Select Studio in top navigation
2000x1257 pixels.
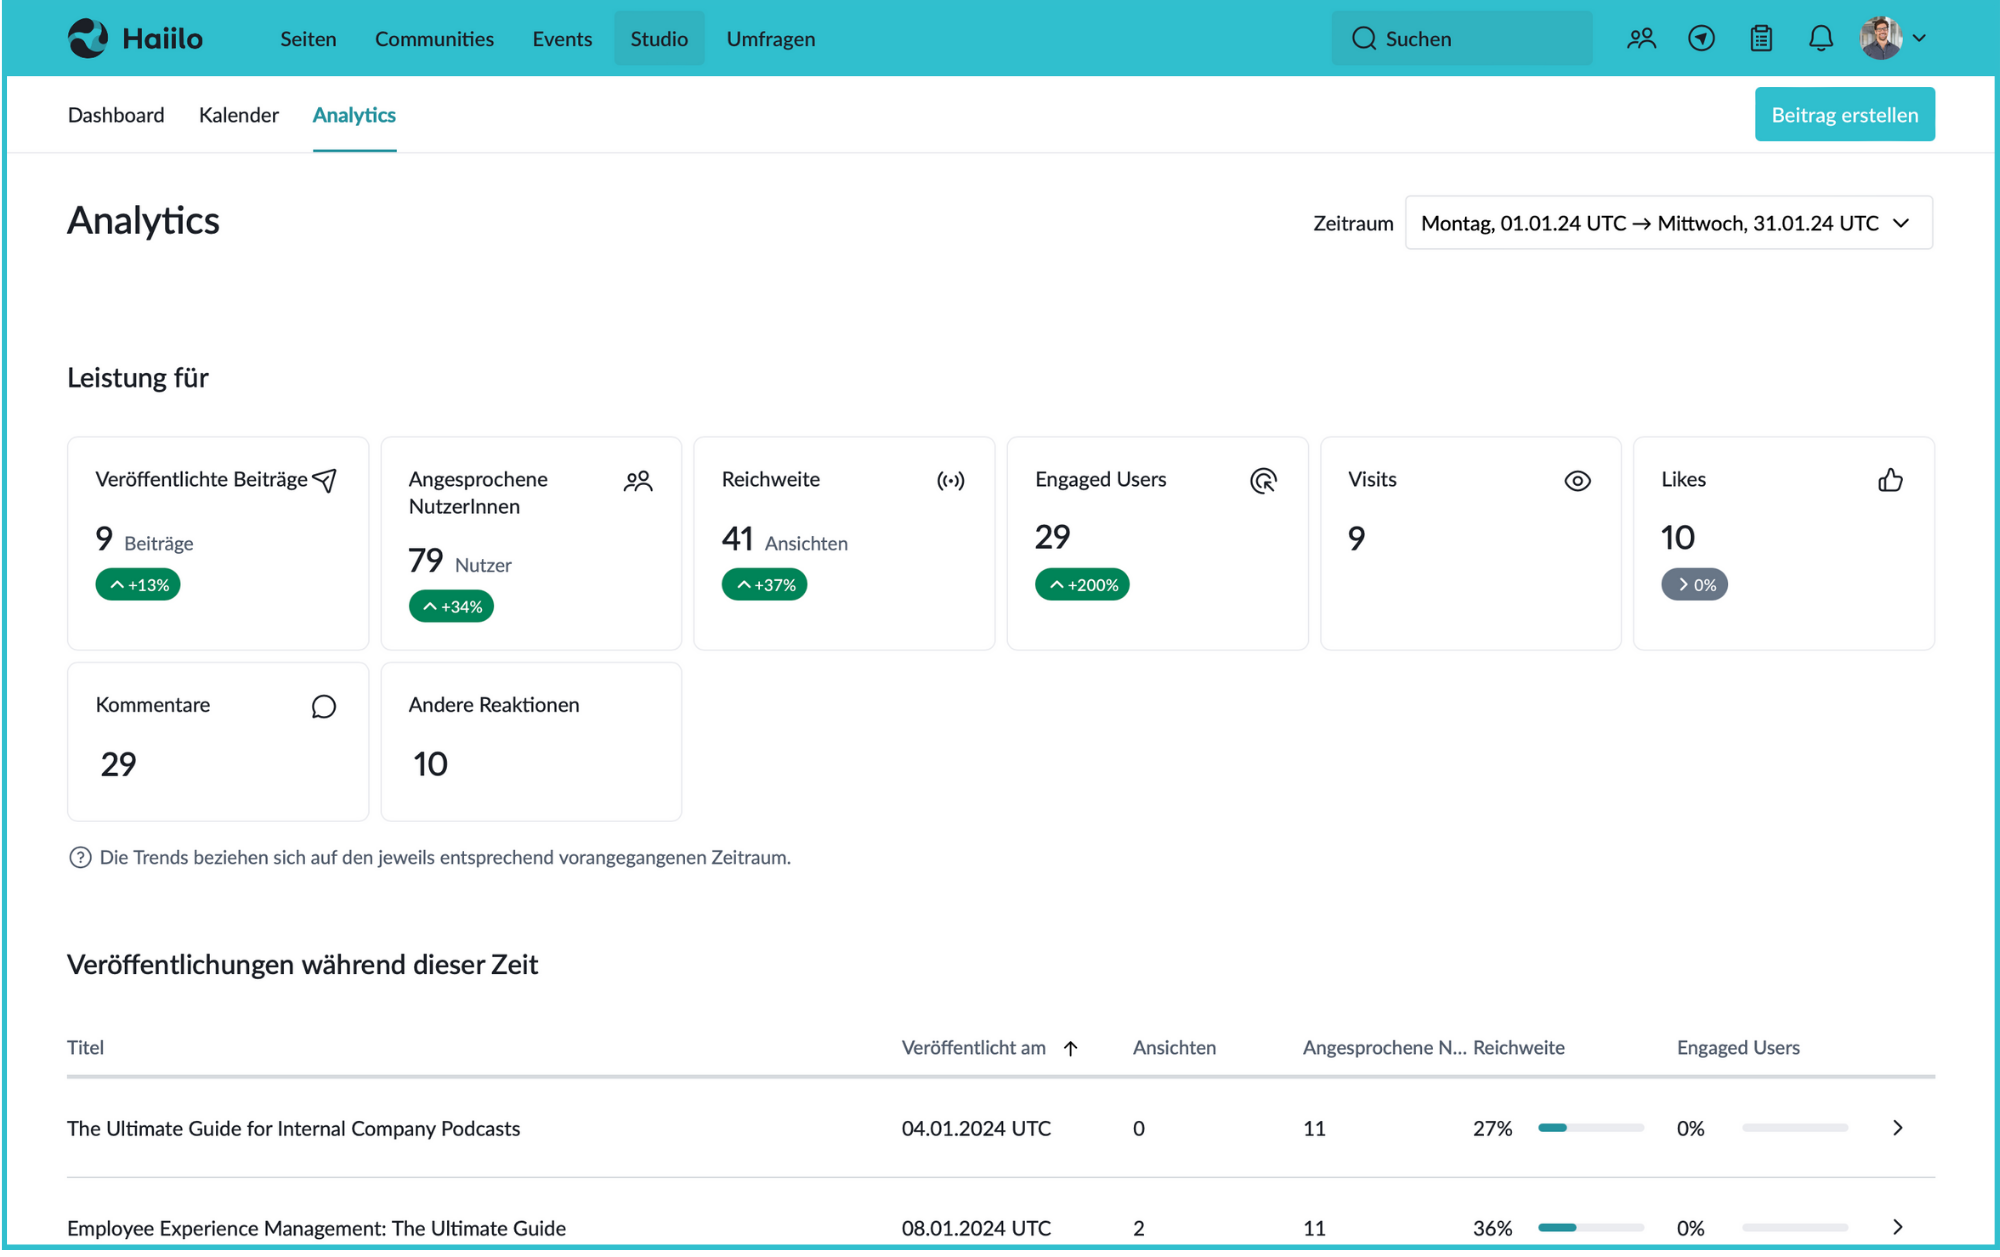click(659, 38)
